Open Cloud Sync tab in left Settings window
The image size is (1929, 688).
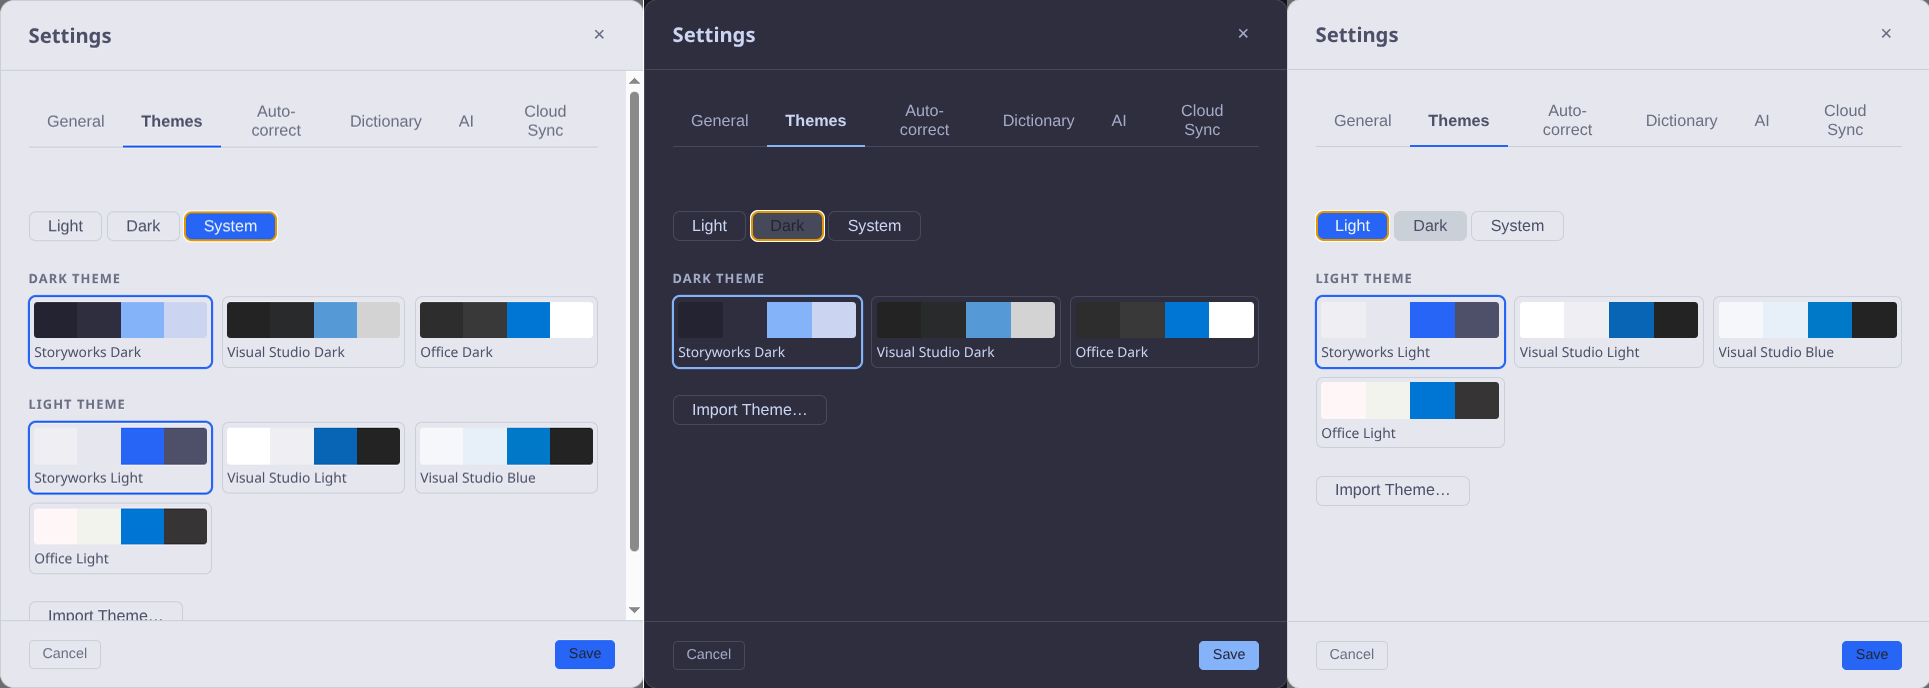545,121
